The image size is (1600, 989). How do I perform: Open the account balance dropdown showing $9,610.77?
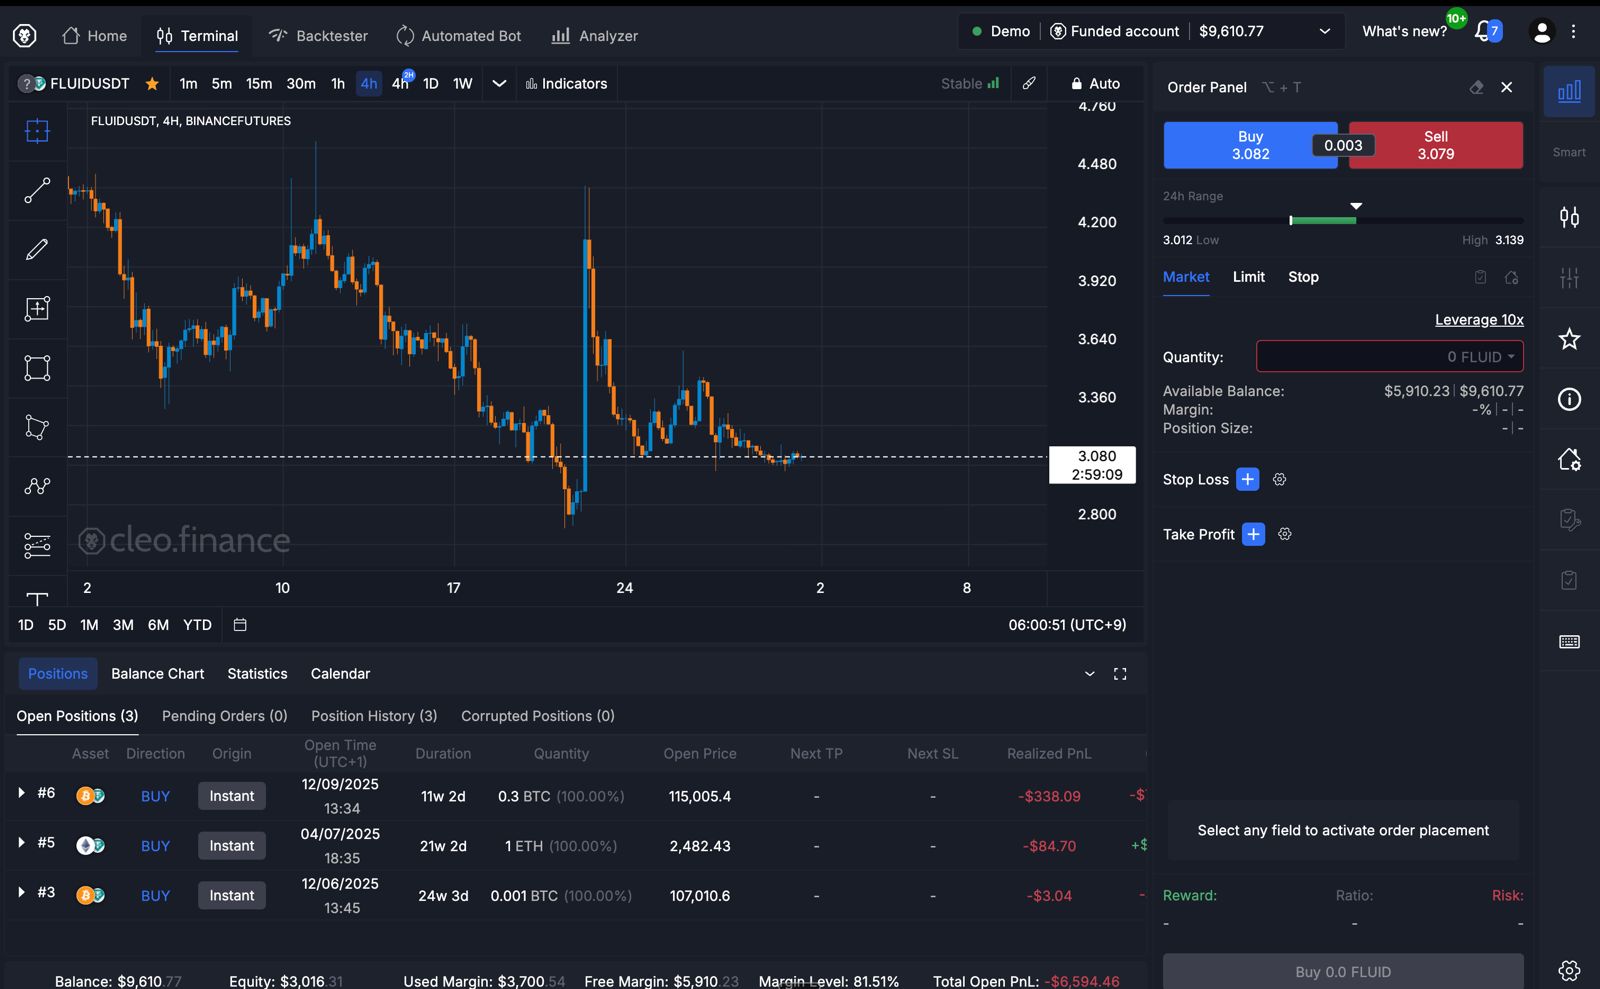[x=1323, y=31]
